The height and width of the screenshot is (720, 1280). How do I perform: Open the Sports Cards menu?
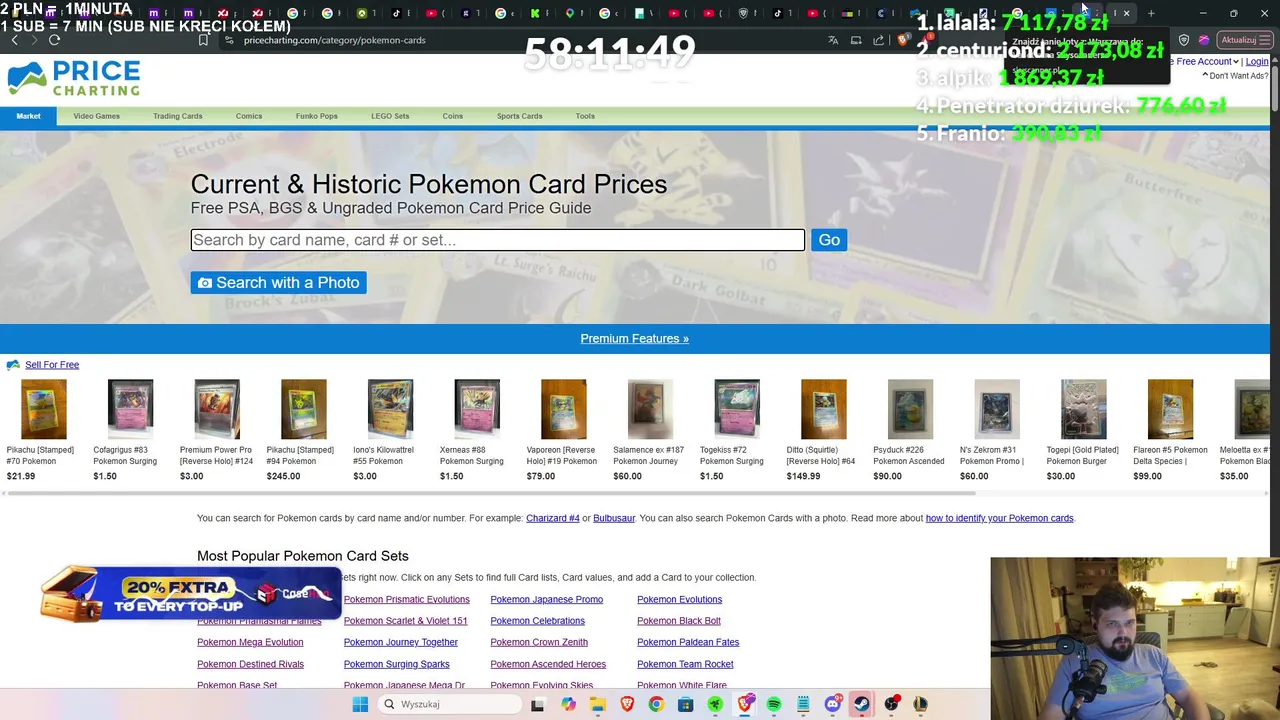point(520,116)
